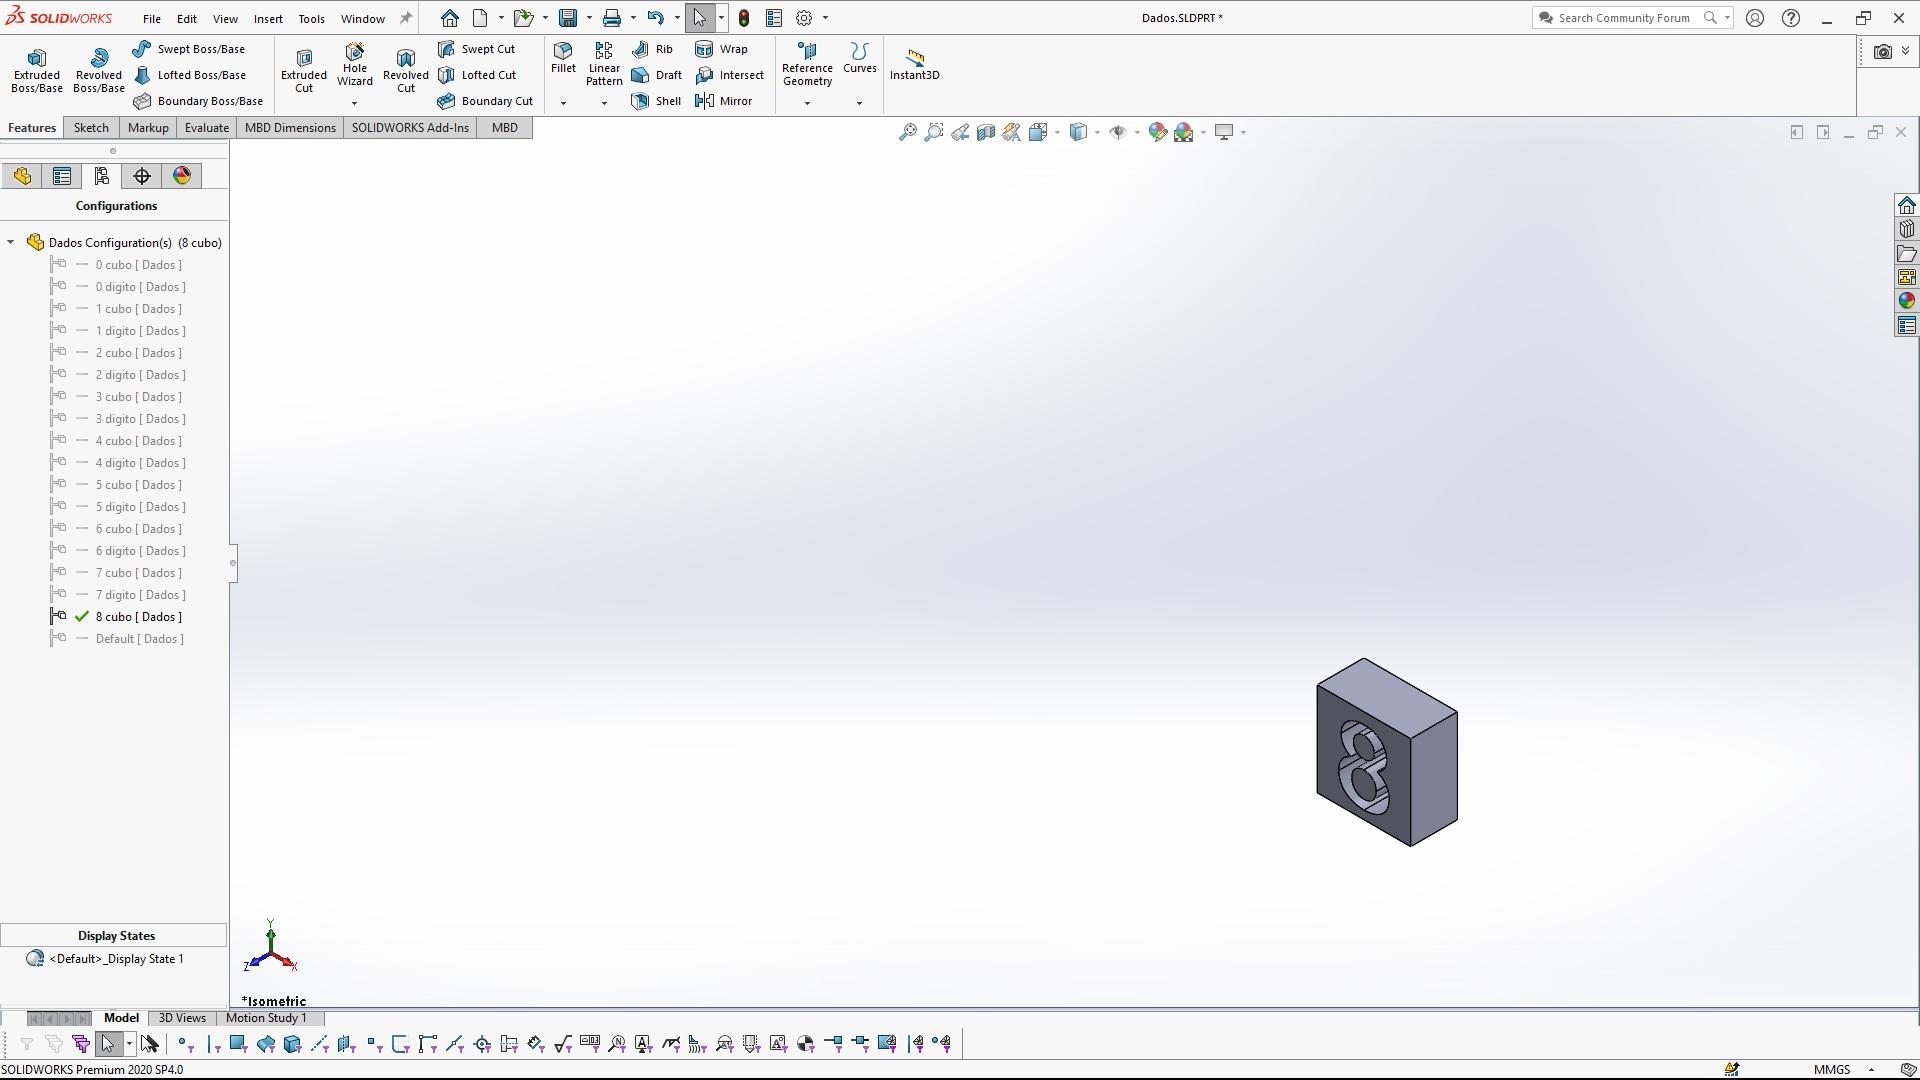Click the Swept Cut tool

(476, 49)
